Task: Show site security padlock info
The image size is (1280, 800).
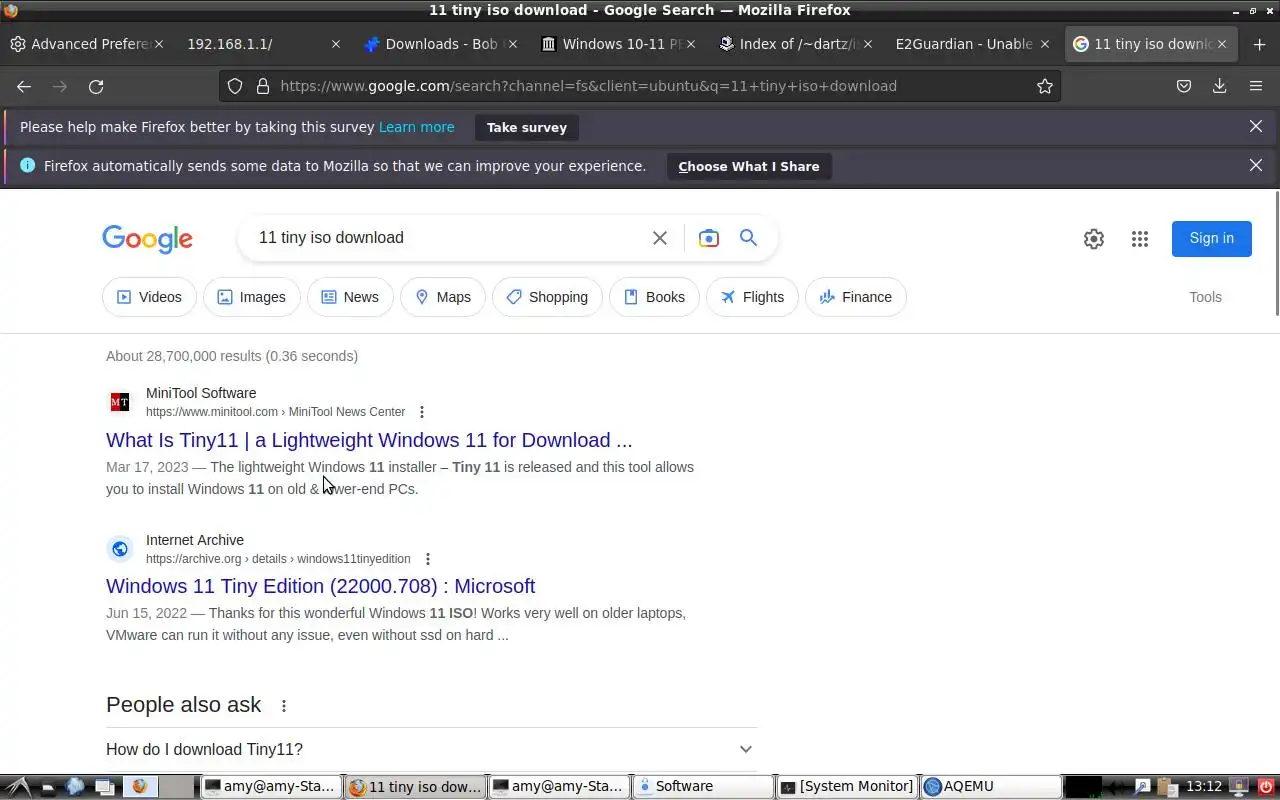Action: pyautogui.click(x=263, y=86)
